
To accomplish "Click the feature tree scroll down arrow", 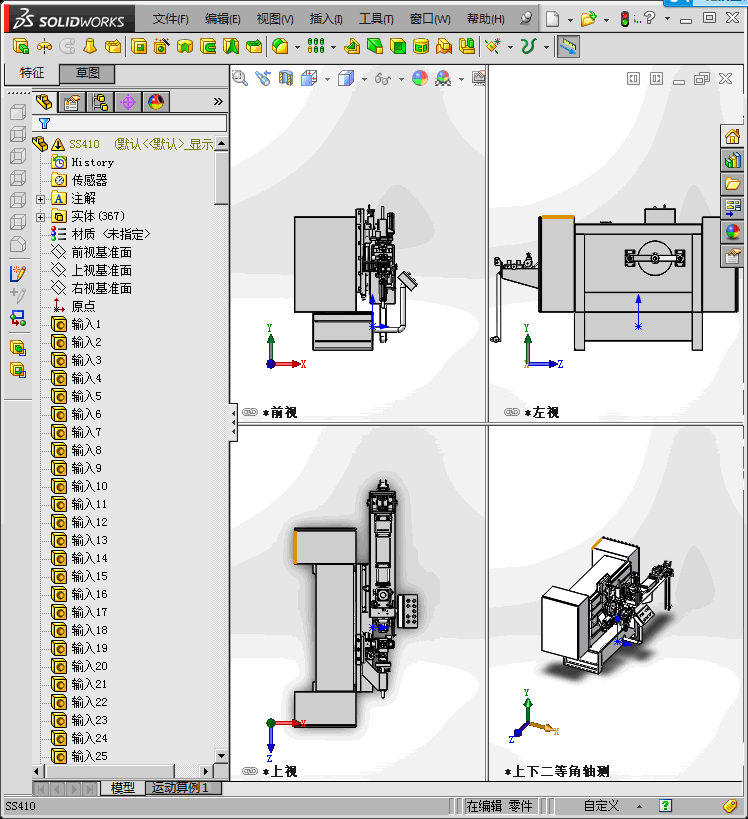I will click(221, 756).
